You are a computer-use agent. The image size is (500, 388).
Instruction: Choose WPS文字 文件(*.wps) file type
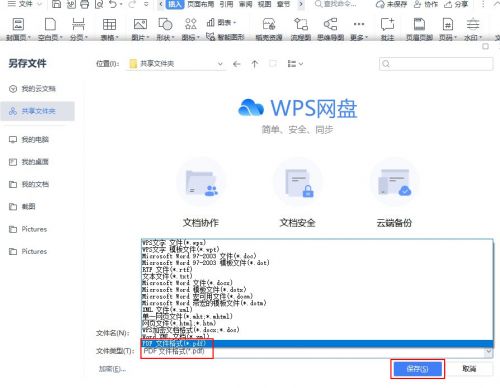317,242
